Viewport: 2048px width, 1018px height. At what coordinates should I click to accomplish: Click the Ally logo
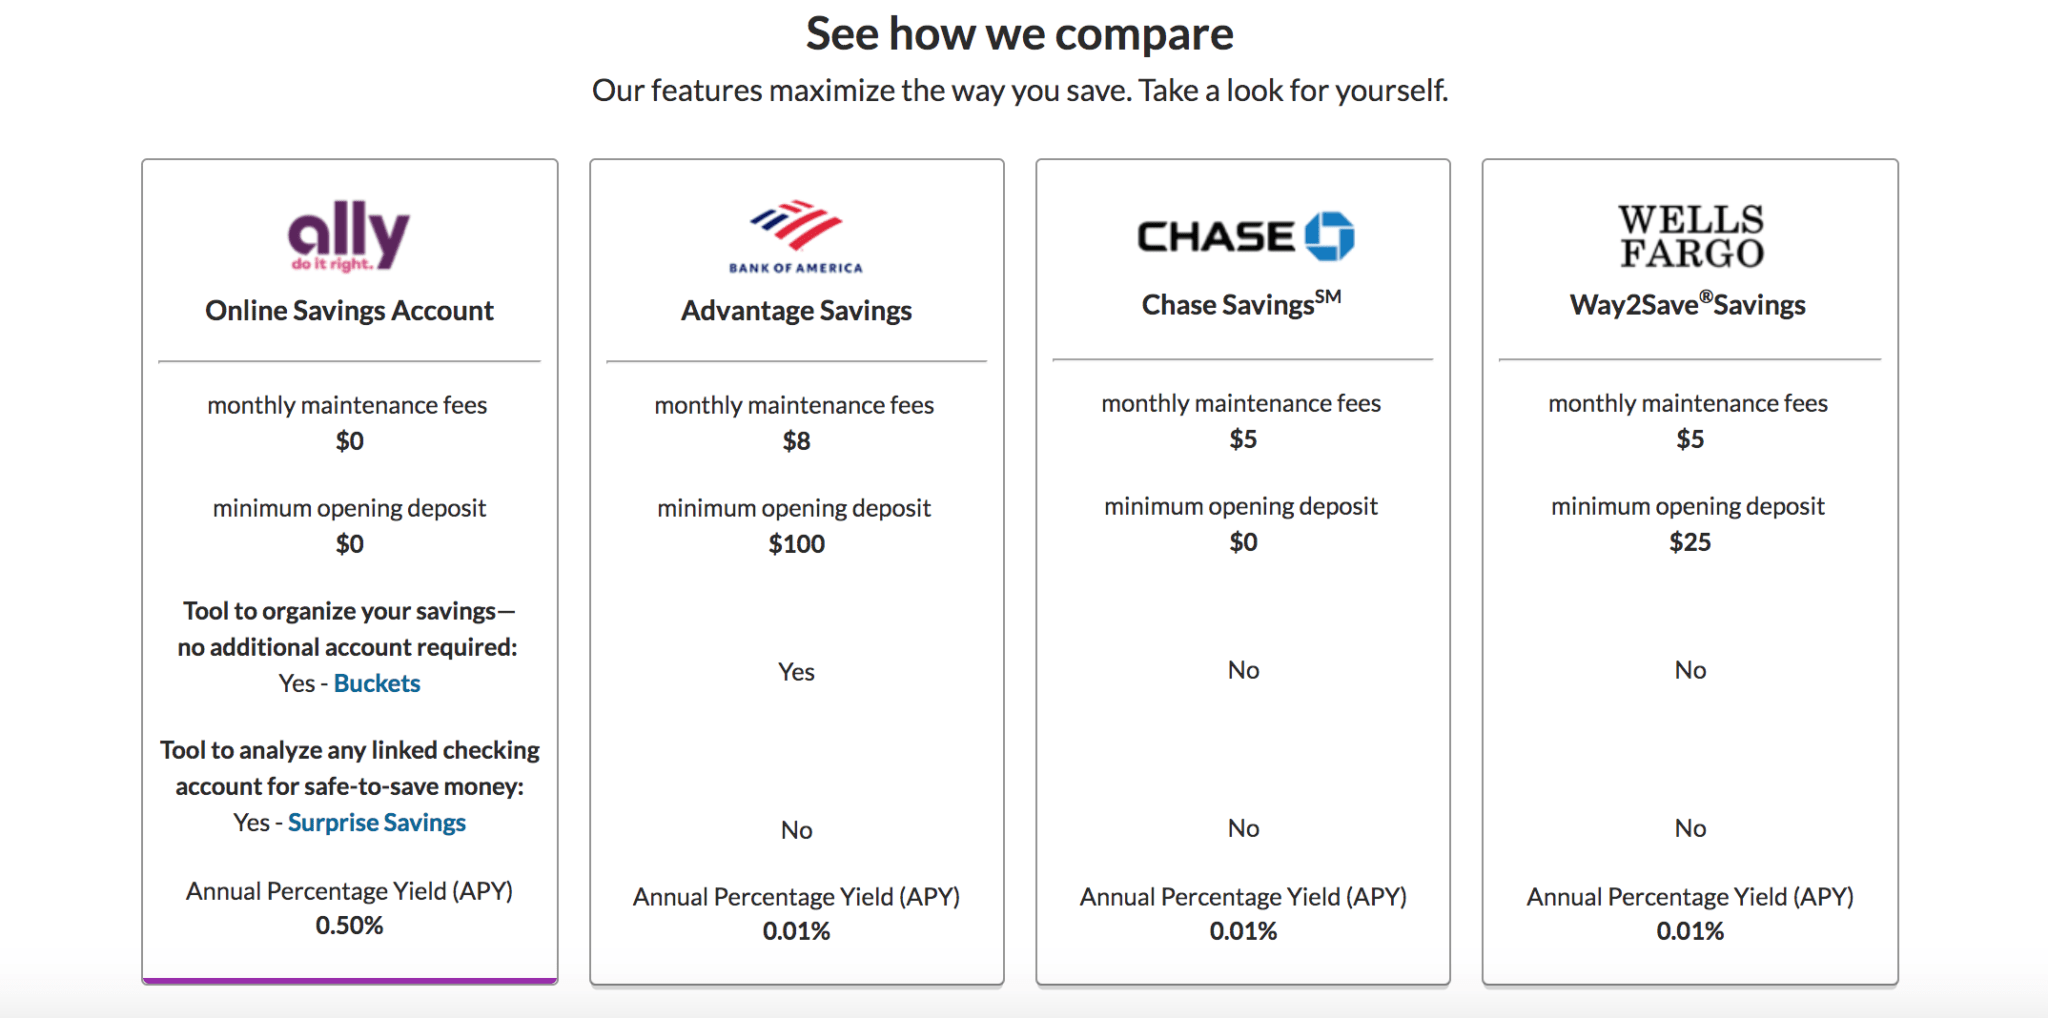pos(349,236)
